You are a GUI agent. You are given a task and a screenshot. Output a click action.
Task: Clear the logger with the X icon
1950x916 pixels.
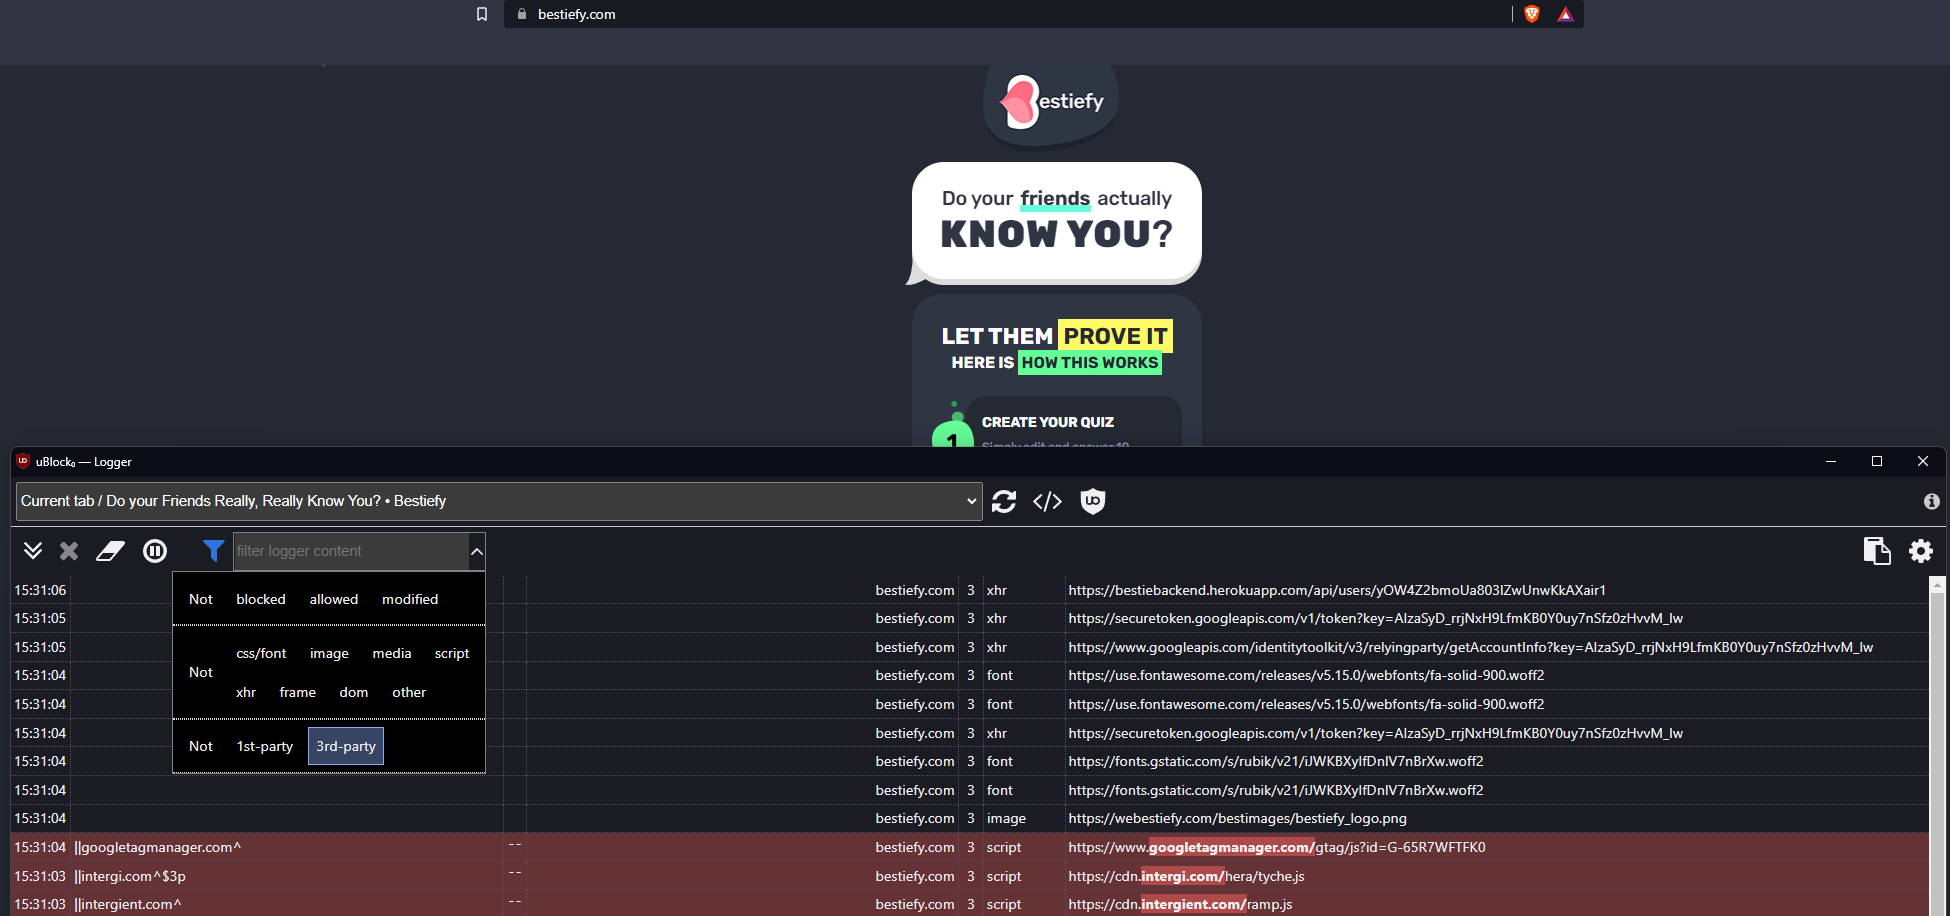pos(69,551)
